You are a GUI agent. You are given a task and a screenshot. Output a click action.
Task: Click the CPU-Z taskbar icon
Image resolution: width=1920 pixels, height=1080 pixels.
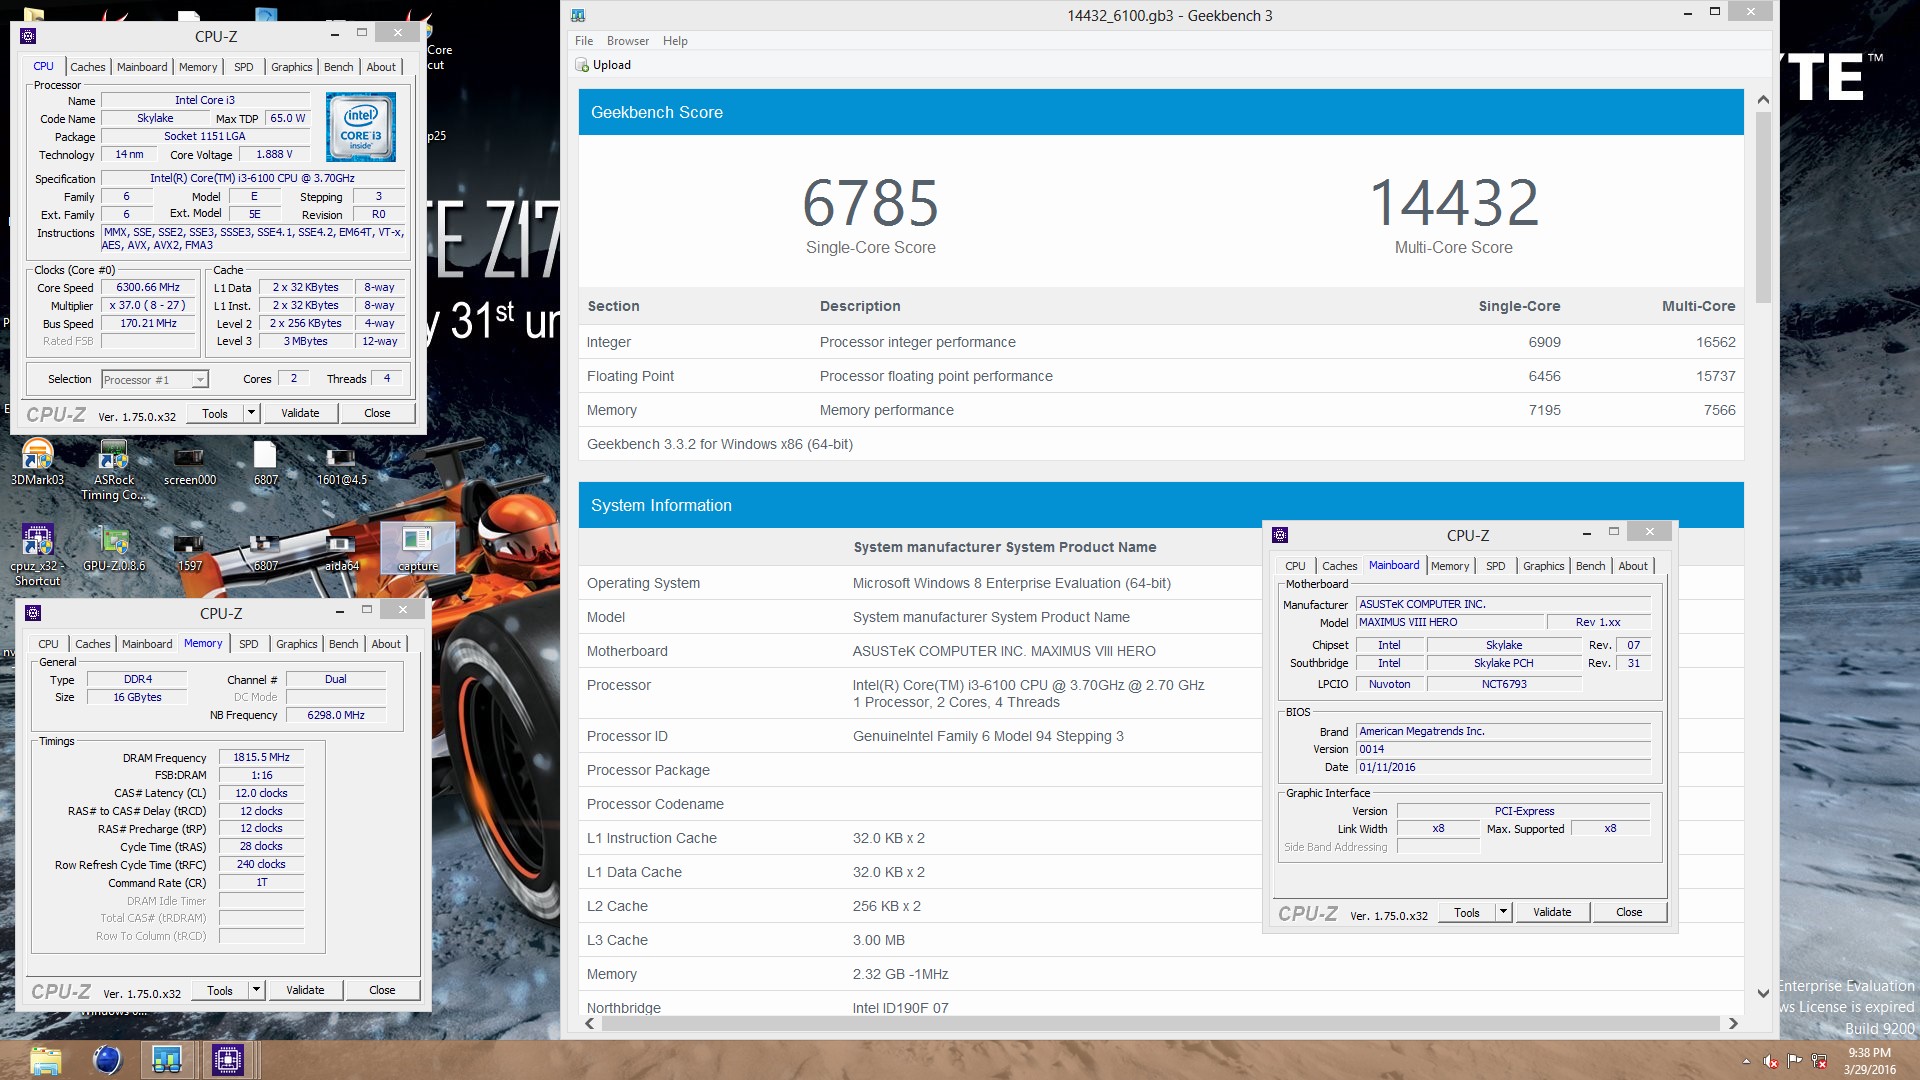[228, 1060]
